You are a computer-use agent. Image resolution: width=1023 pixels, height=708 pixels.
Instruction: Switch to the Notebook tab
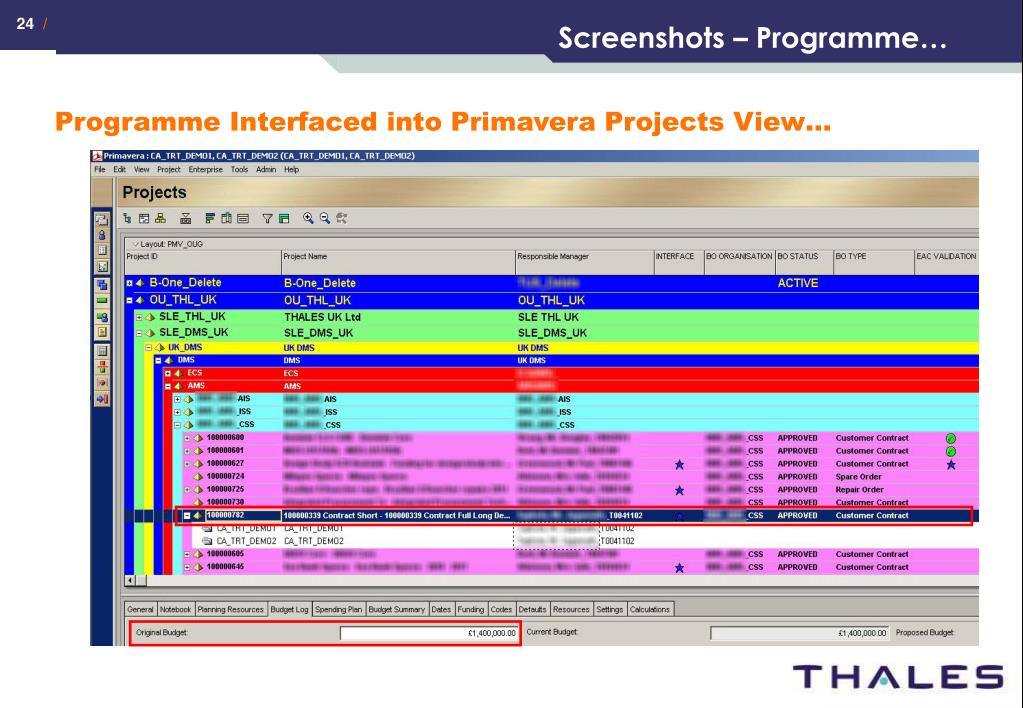176,609
